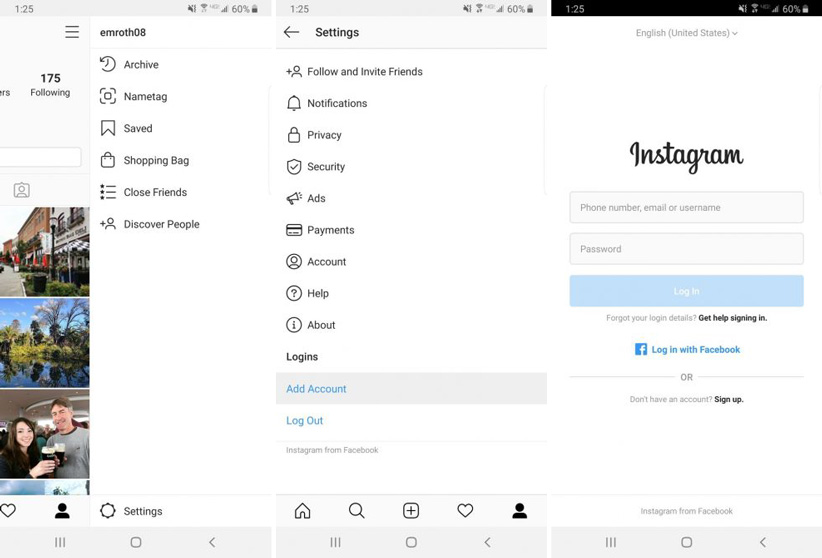Tap Get help signing in link
Viewport: 822px width, 558px height.
tap(732, 318)
